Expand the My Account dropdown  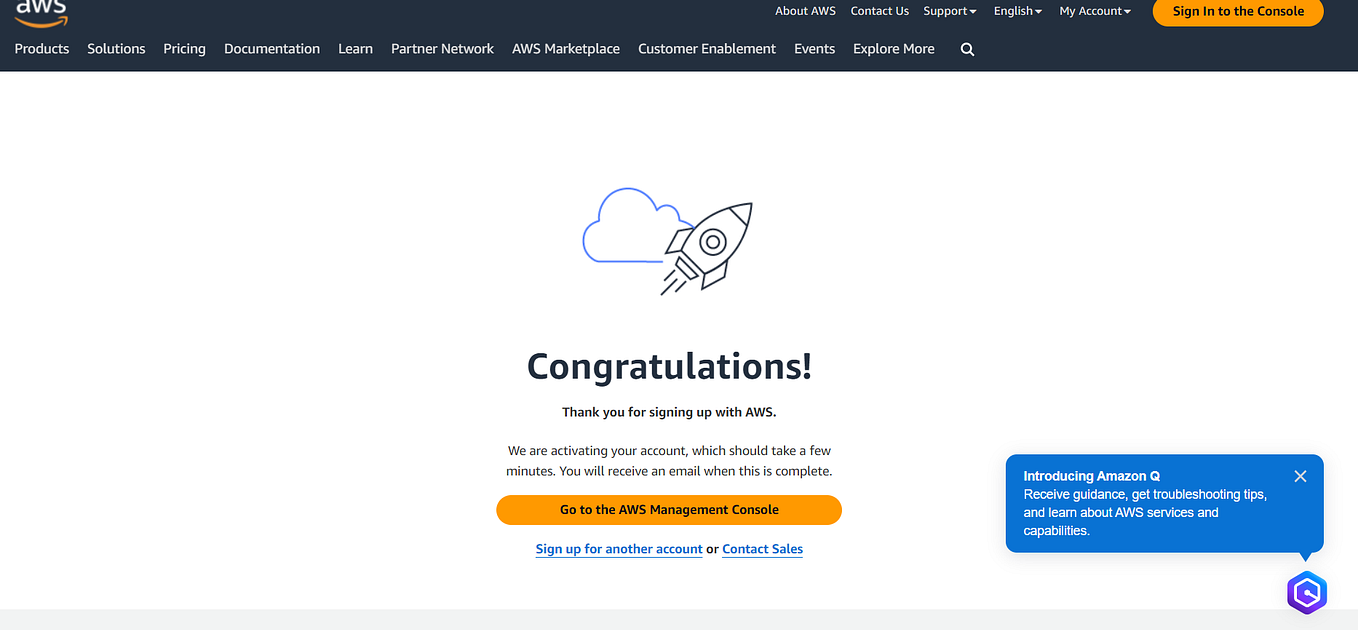pyautogui.click(x=1094, y=11)
